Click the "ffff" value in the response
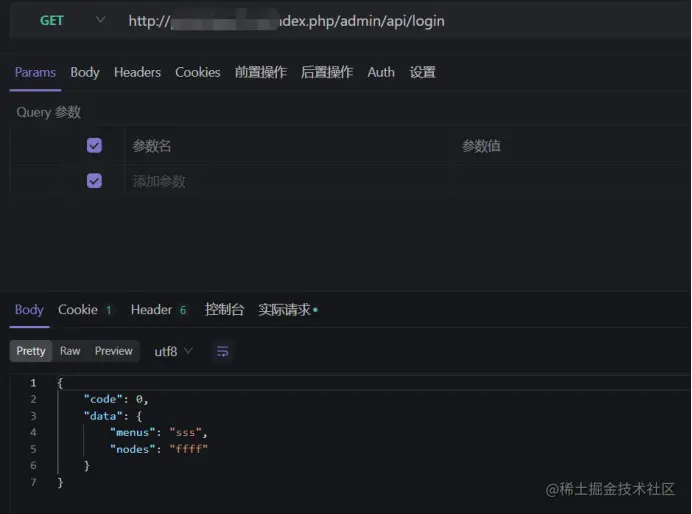 tap(188, 449)
